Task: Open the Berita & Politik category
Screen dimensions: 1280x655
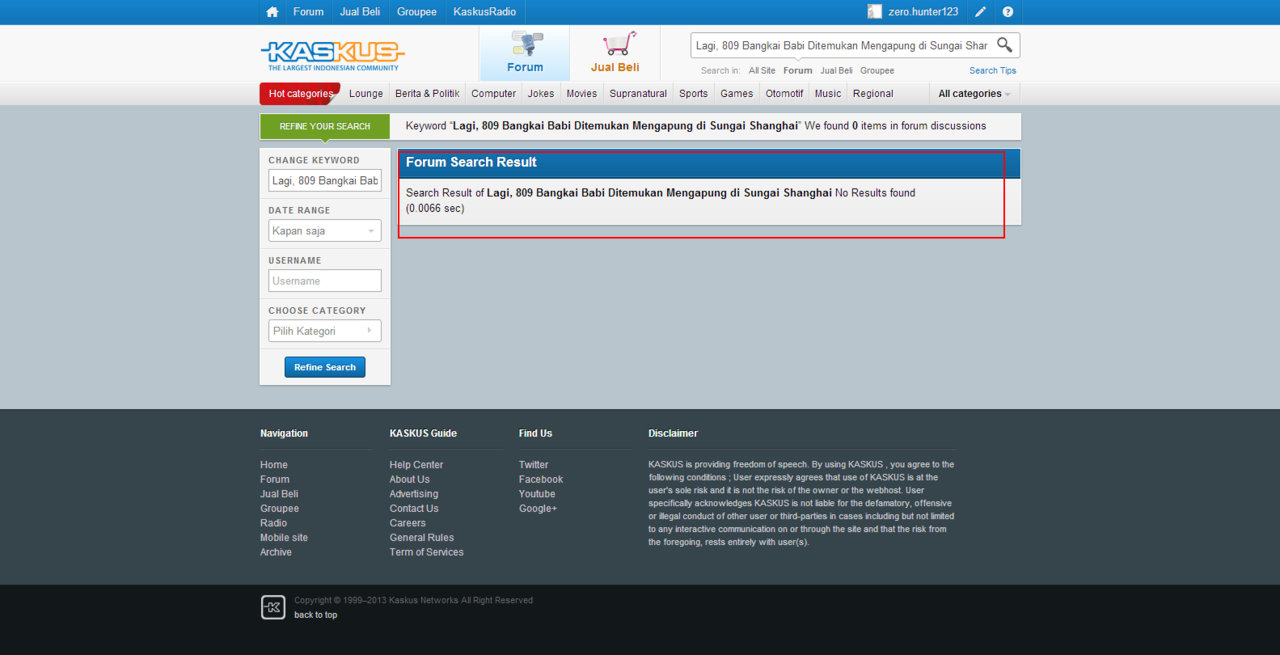Action: [x=427, y=94]
